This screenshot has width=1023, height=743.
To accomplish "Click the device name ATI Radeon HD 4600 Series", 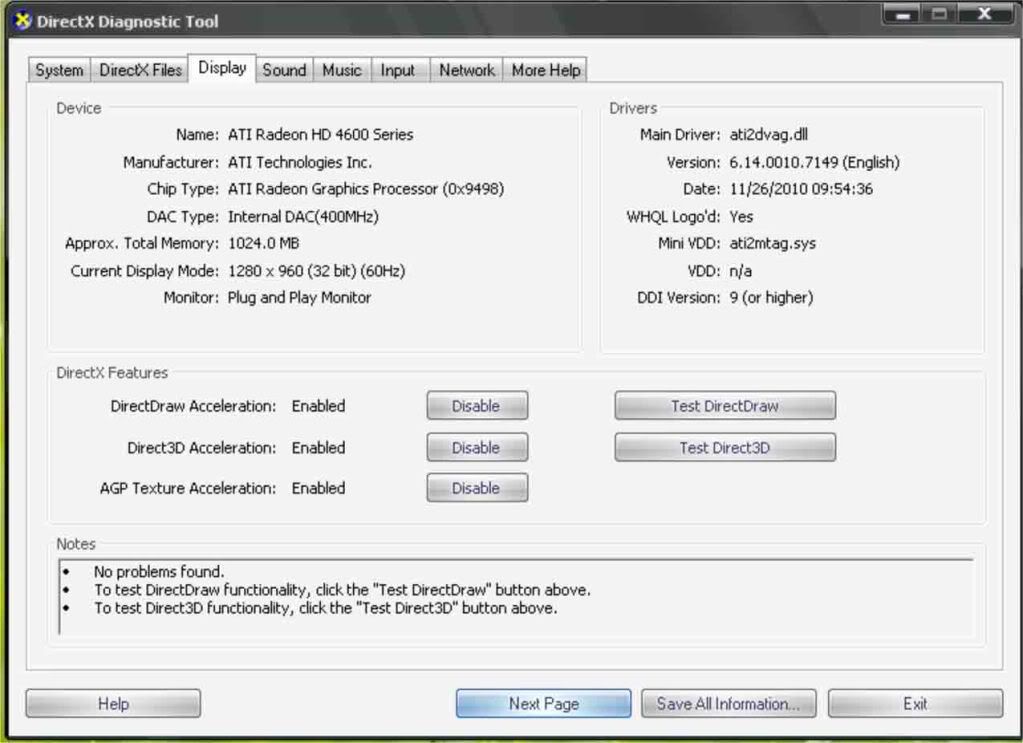I will pos(320,134).
